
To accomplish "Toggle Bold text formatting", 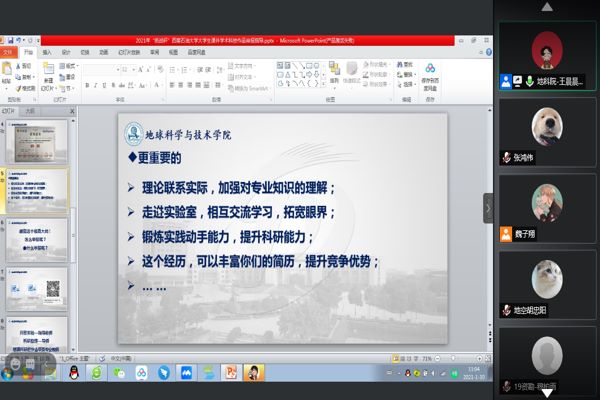I will 87,85.
